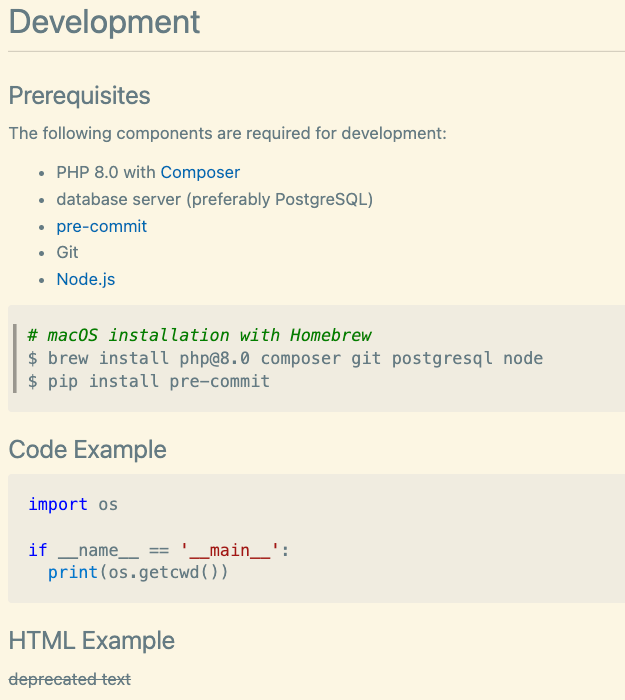Open the Composer link
The width and height of the screenshot is (625, 700).
[200, 172]
